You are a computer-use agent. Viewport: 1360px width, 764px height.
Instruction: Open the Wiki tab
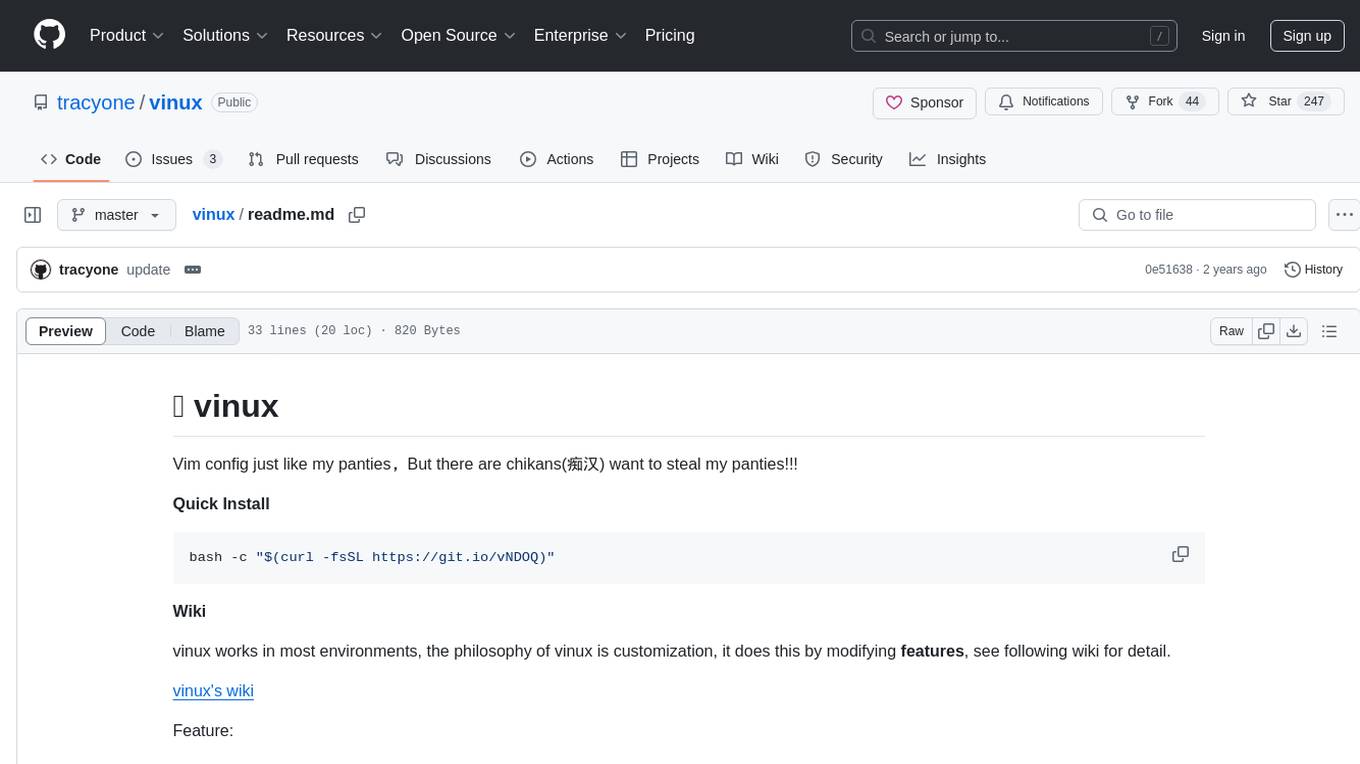click(753, 159)
